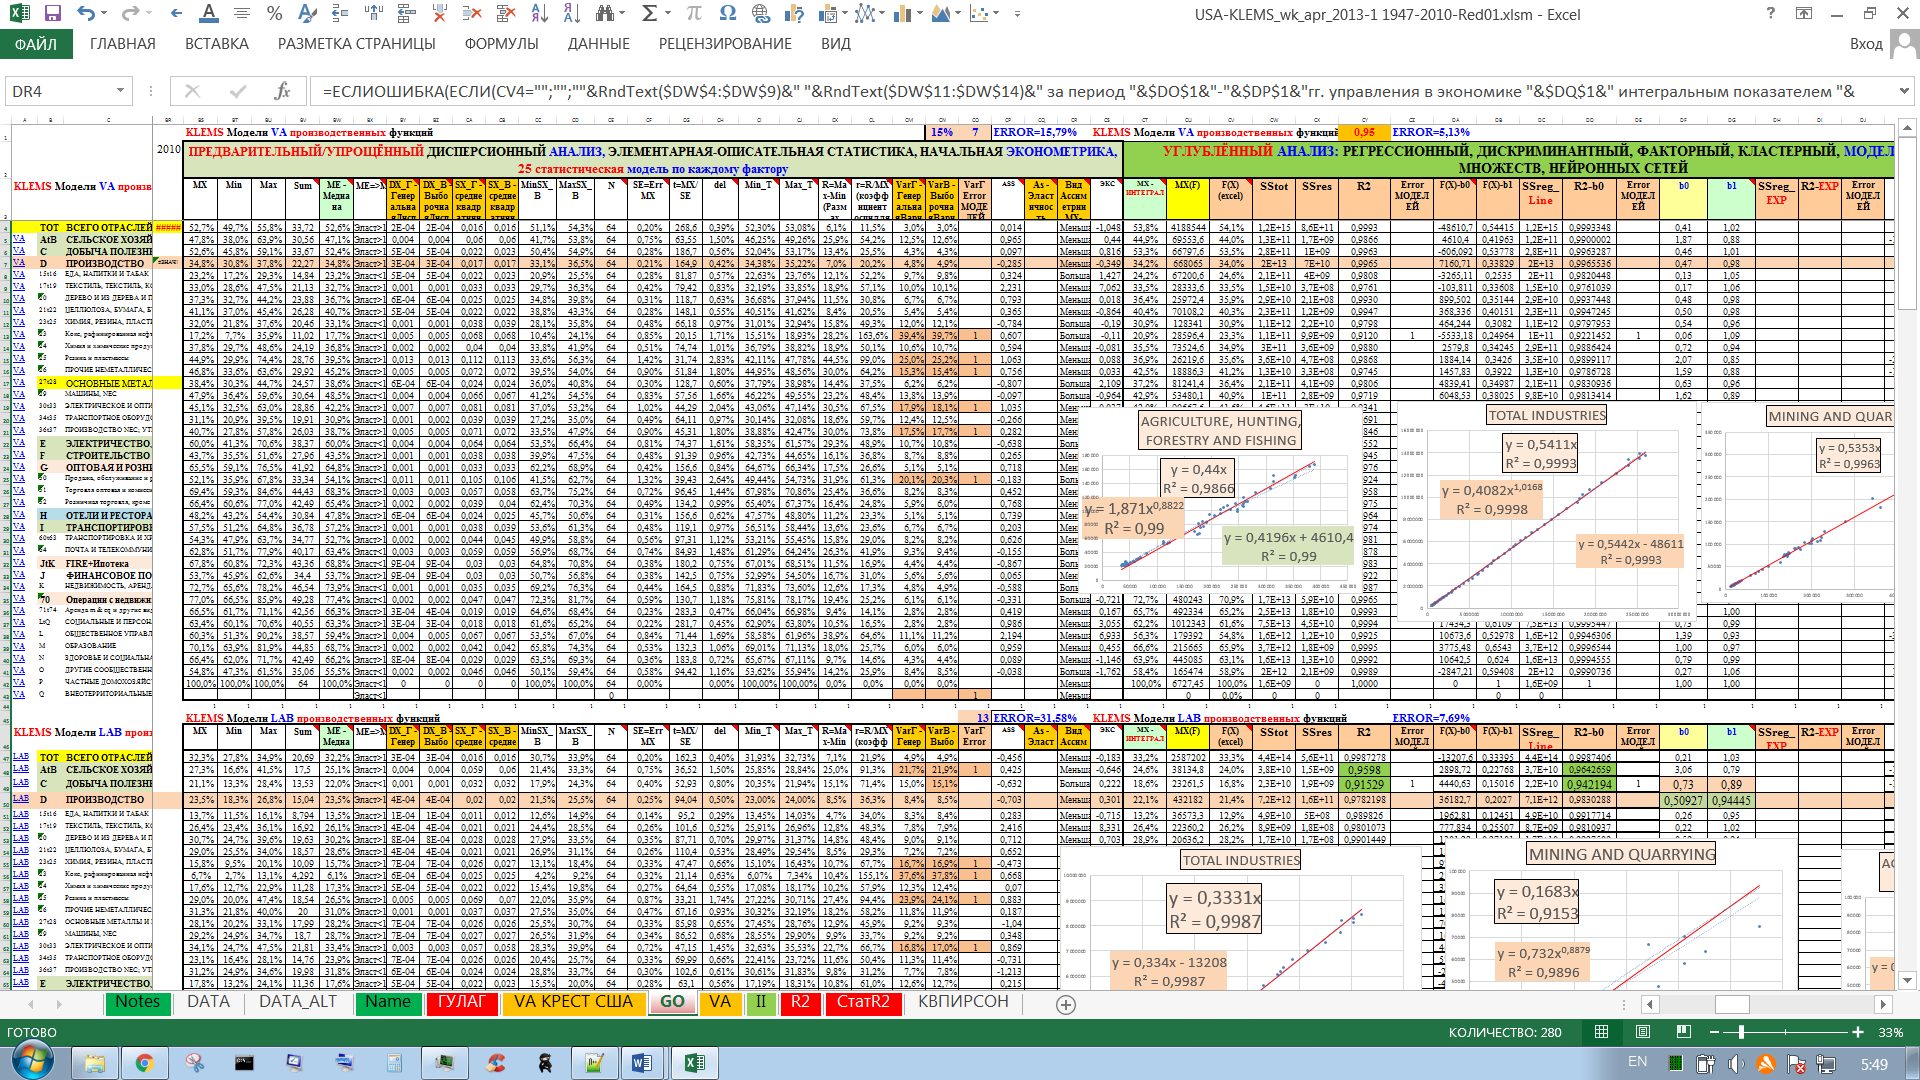Click the Undo arrow icon
Image resolution: width=1920 pixels, height=1080 pixels.
click(86, 14)
